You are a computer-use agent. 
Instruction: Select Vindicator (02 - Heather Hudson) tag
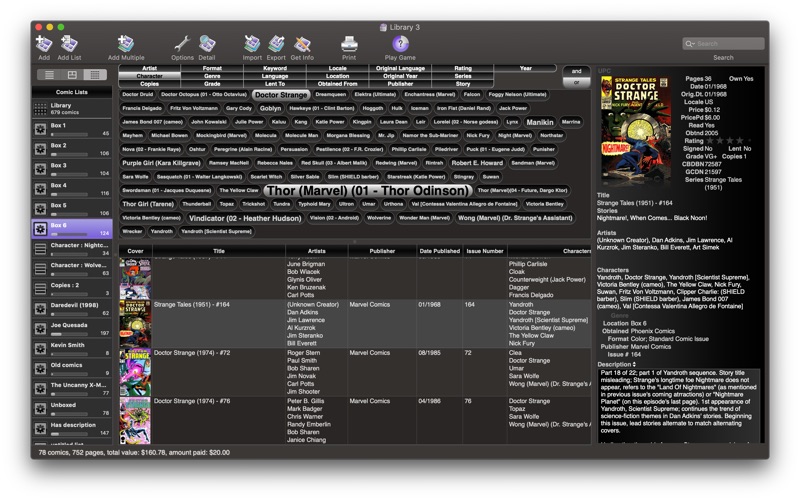click(245, 218)
